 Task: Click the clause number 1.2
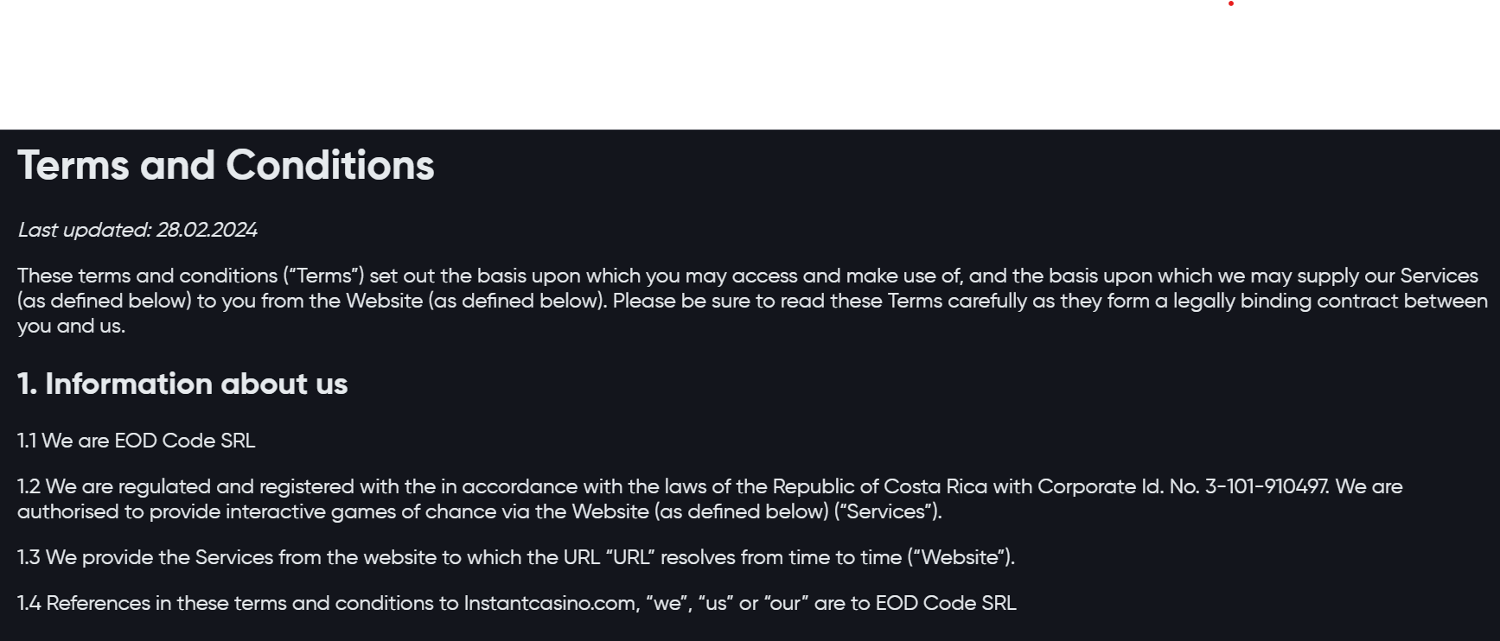[29, 487]
